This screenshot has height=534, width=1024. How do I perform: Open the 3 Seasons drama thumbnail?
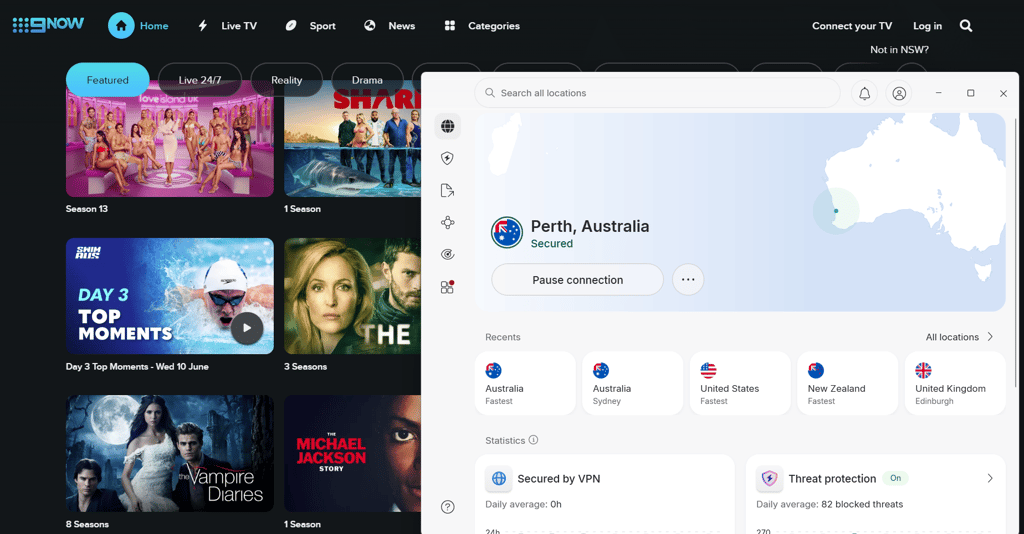(353, 296)
